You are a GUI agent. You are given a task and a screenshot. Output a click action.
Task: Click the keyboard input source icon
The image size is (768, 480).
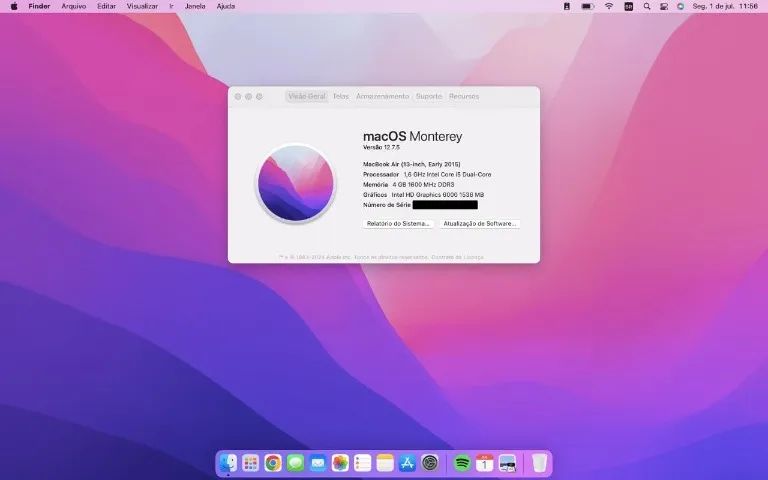(628, 6)
